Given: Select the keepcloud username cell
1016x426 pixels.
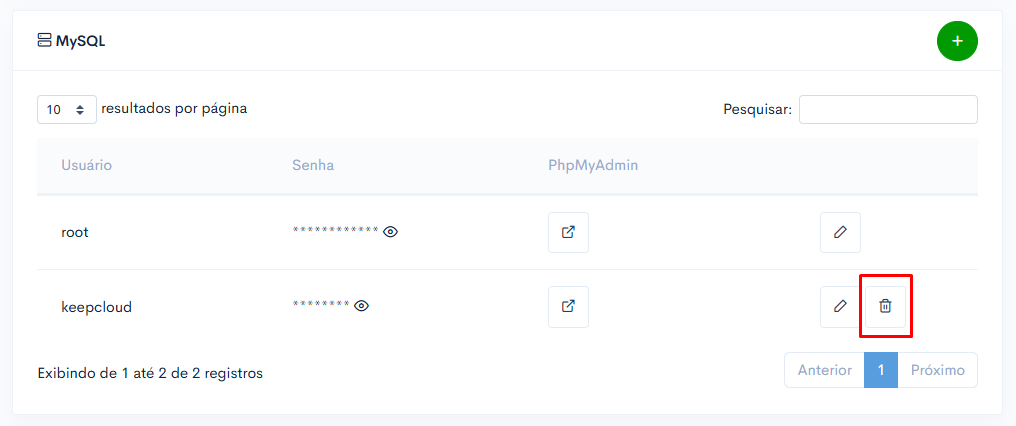Looking at the screenshot, I should pyautogui.click(x=97, y=307).
